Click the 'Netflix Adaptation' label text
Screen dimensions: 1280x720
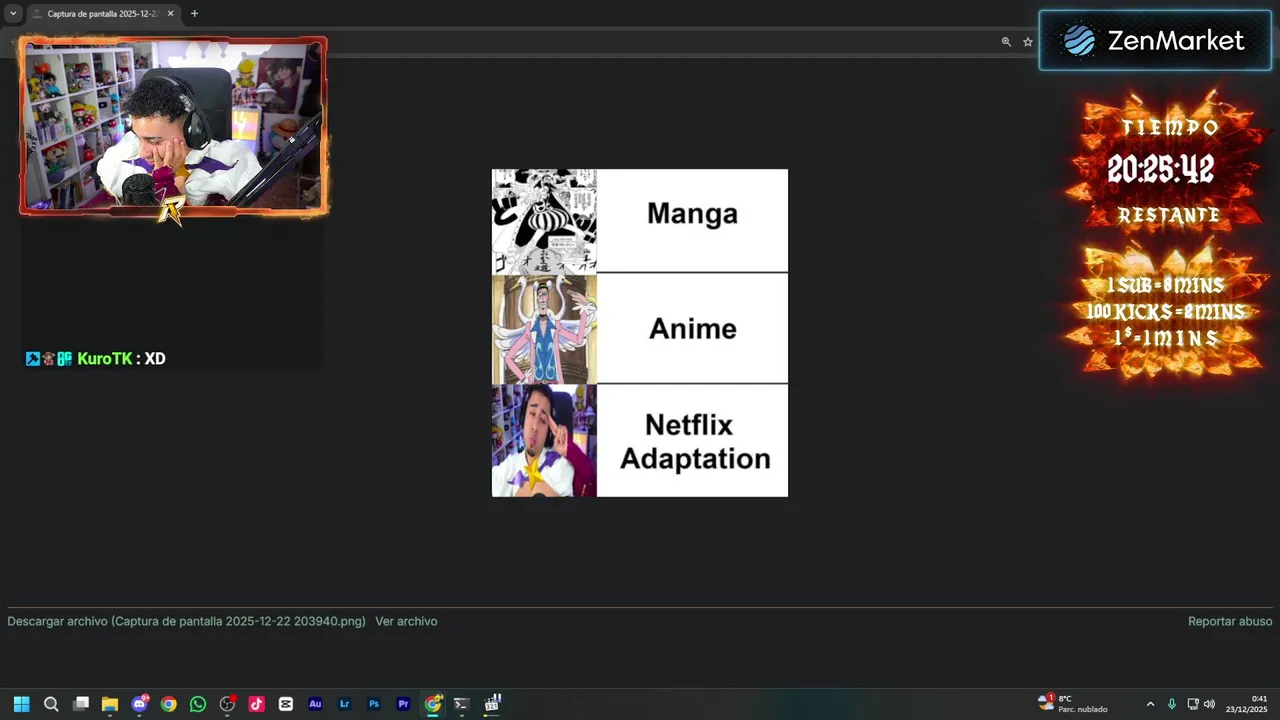click(694, 442)
